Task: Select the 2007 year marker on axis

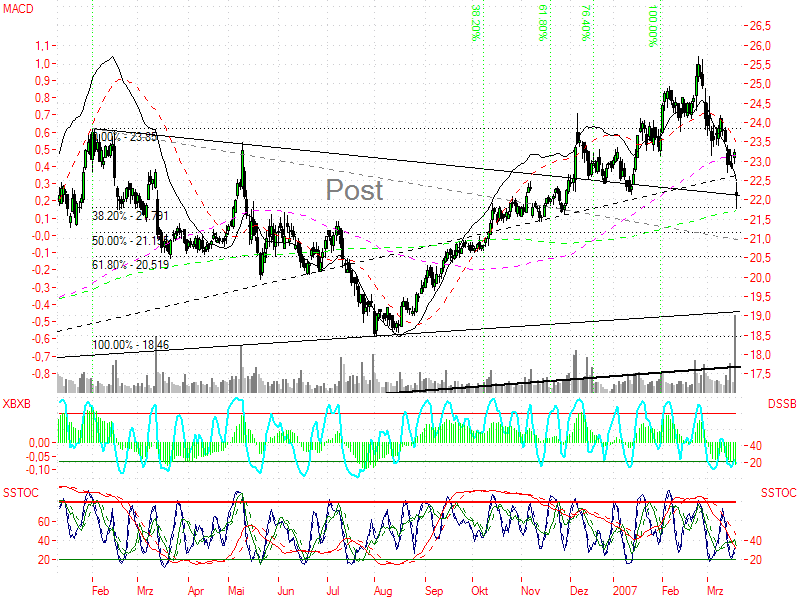Action: [x=625, y=591]
